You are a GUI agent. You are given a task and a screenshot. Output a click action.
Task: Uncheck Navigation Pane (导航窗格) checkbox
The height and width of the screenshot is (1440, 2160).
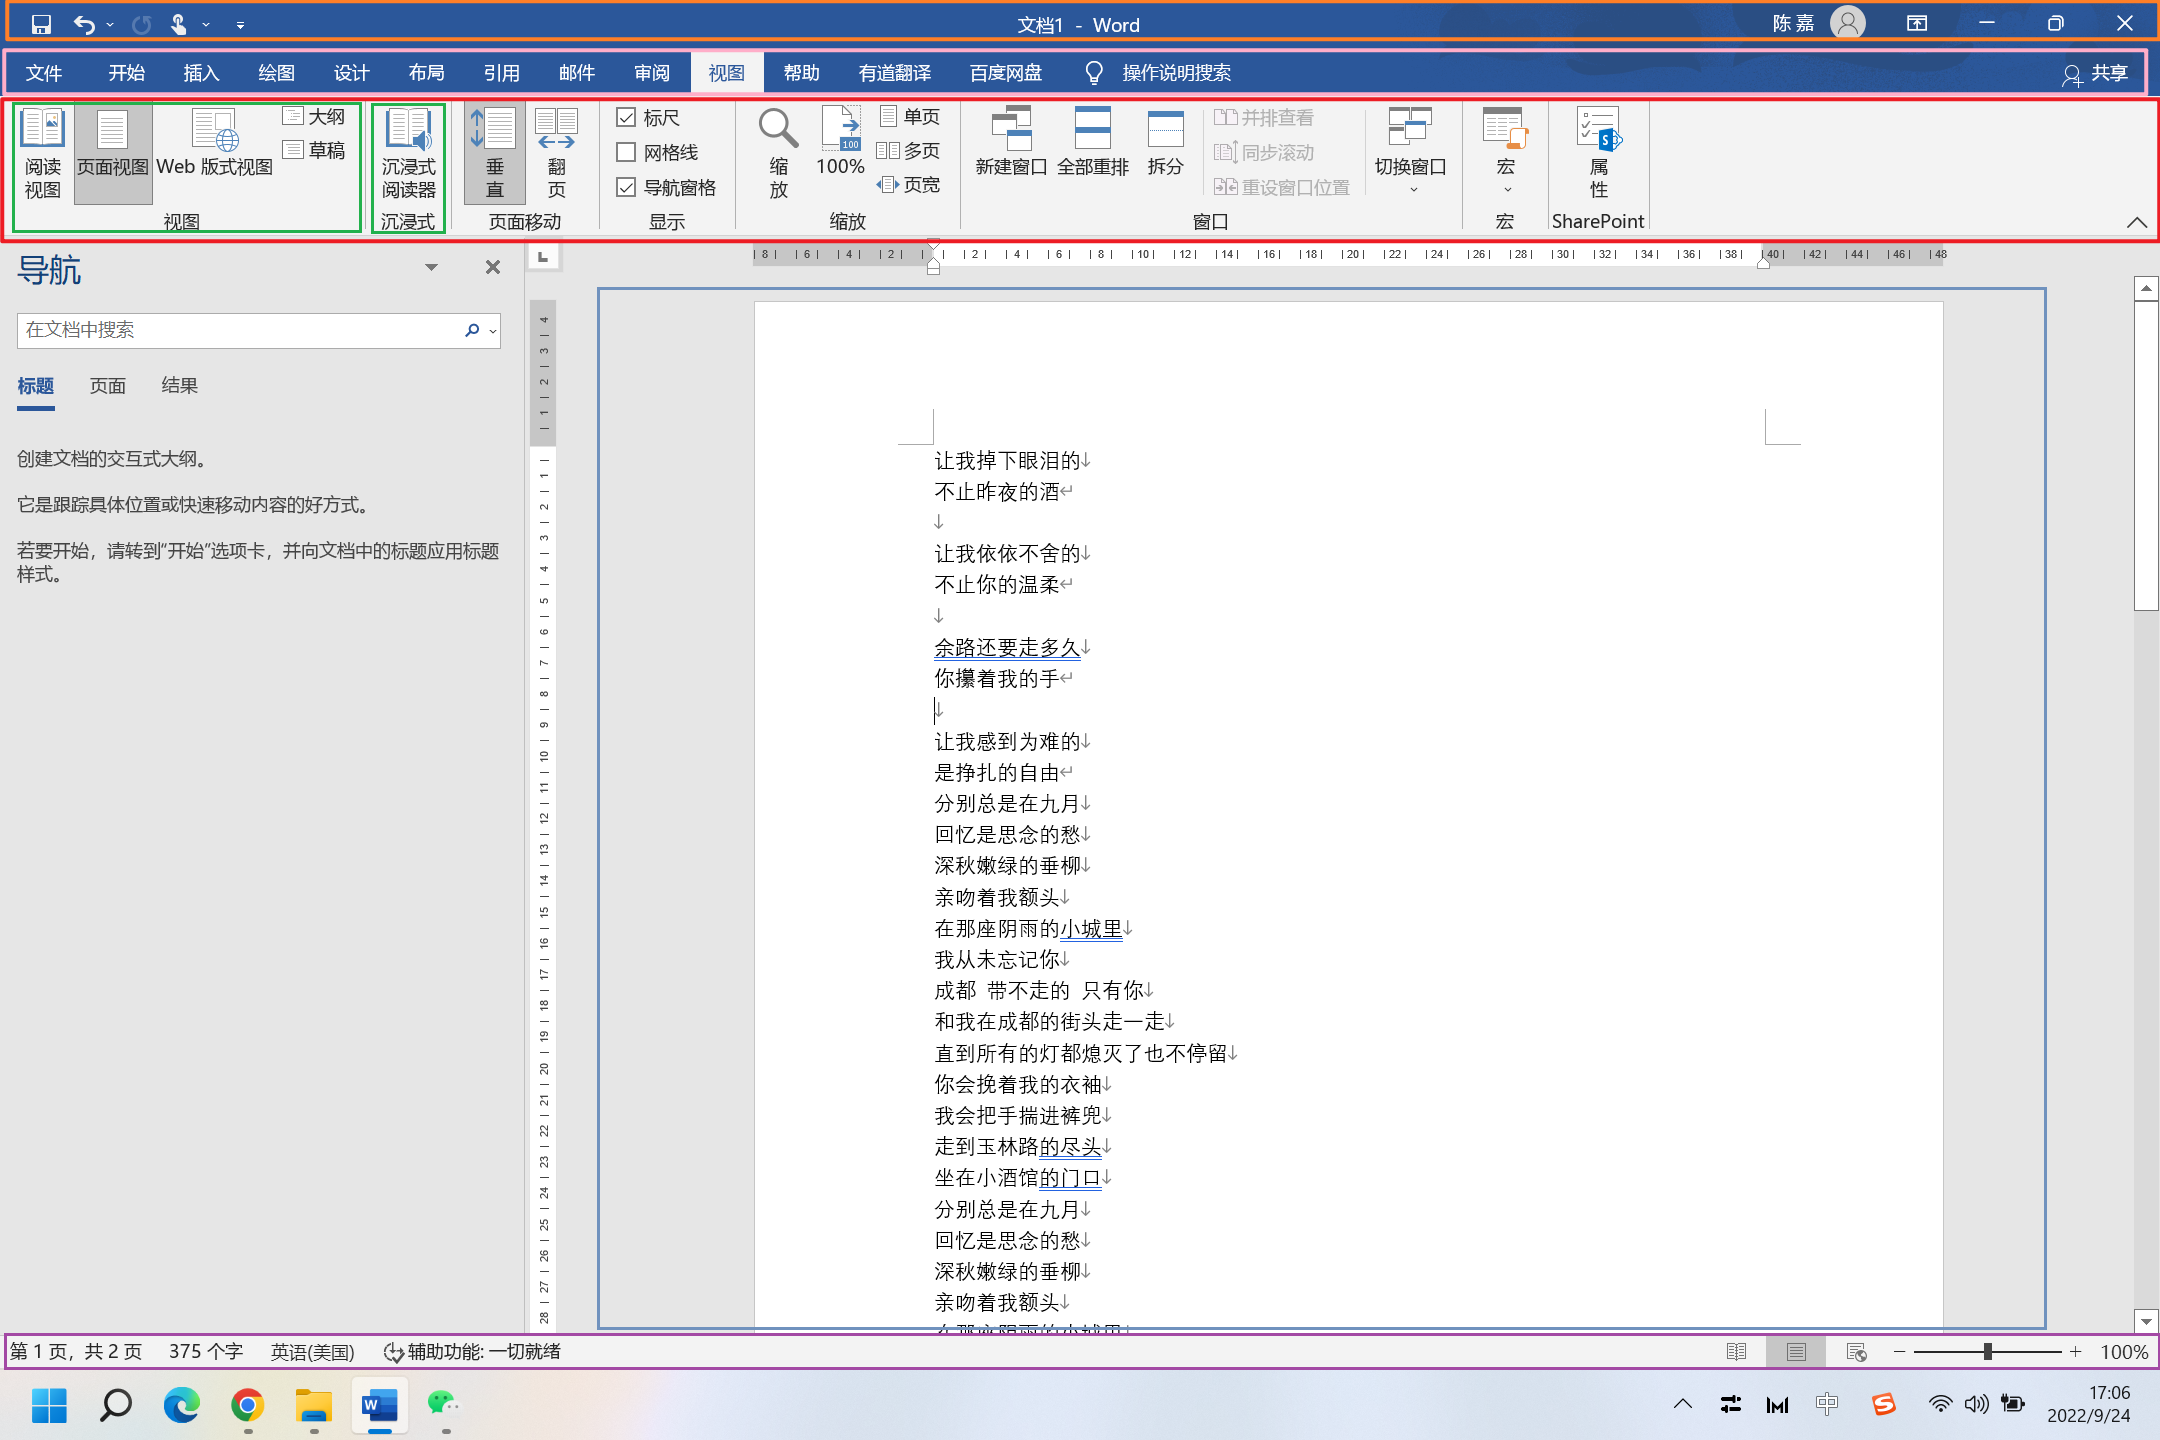point(626,188)
